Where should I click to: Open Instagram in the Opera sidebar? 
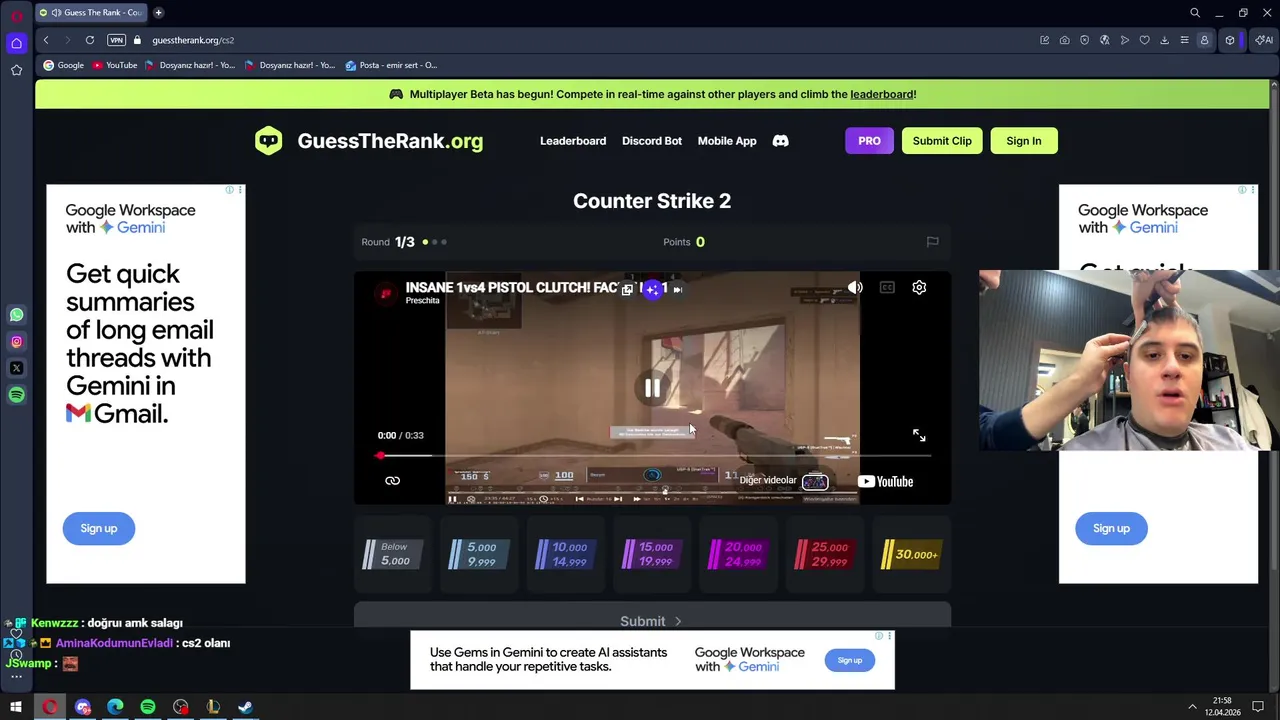pos(16,342)
